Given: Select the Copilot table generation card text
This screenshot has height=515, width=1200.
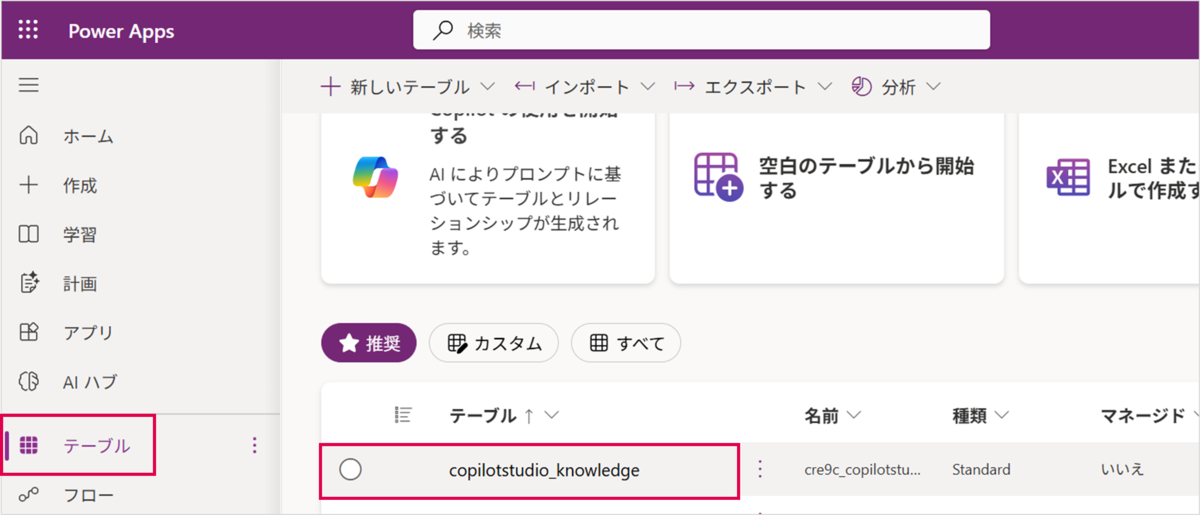Looking at the screenshot, I should tap(526, 210).
